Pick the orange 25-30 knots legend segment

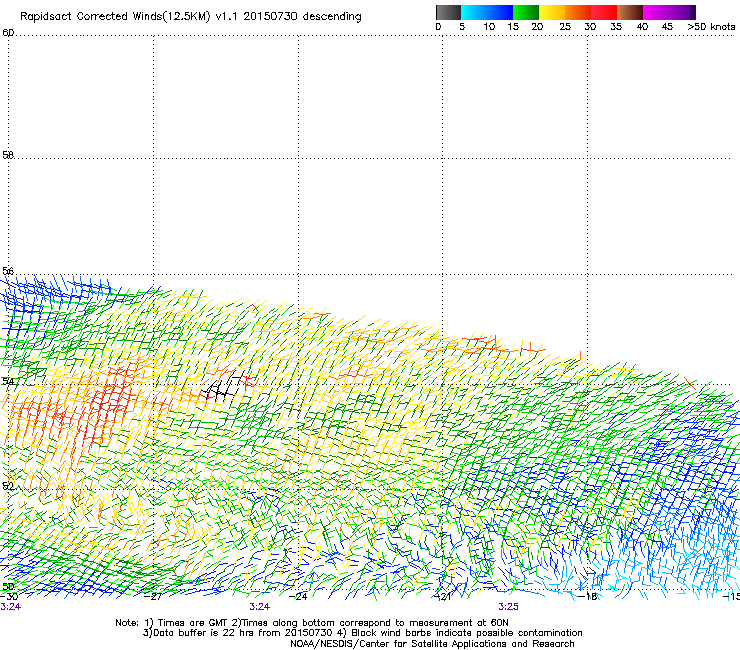[578, 12]
